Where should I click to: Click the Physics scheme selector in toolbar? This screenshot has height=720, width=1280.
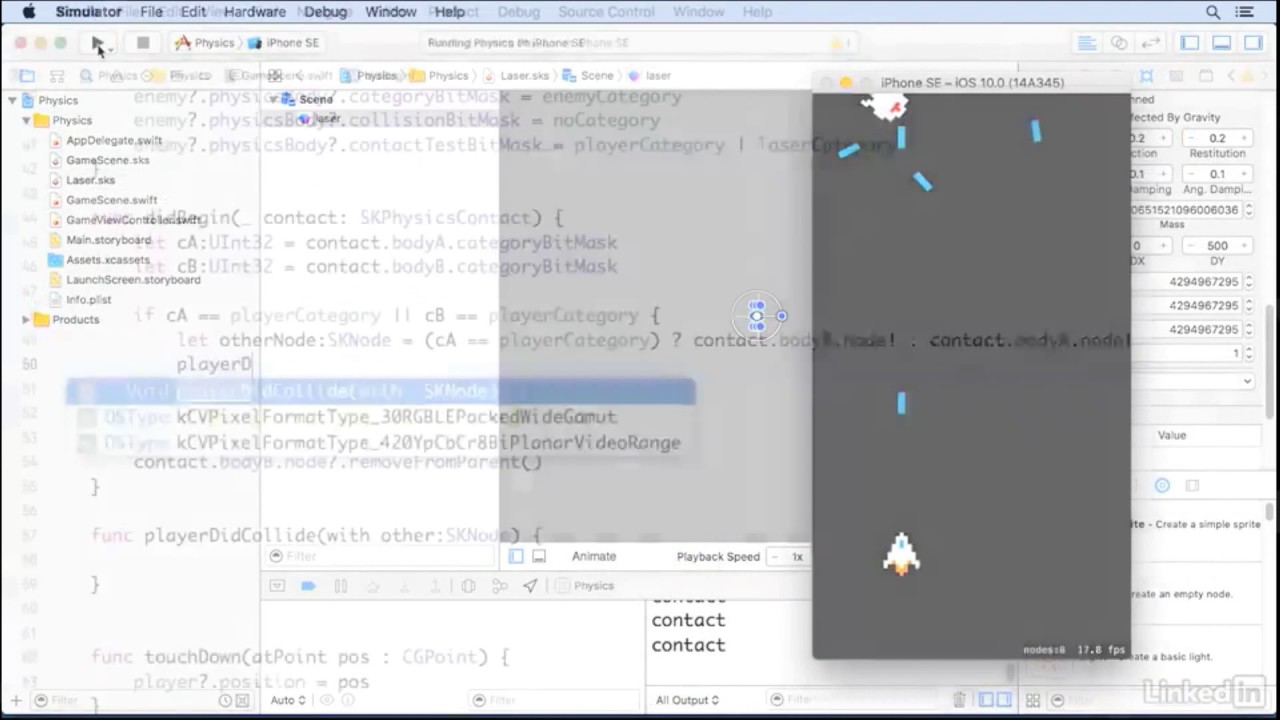point(204,43)
